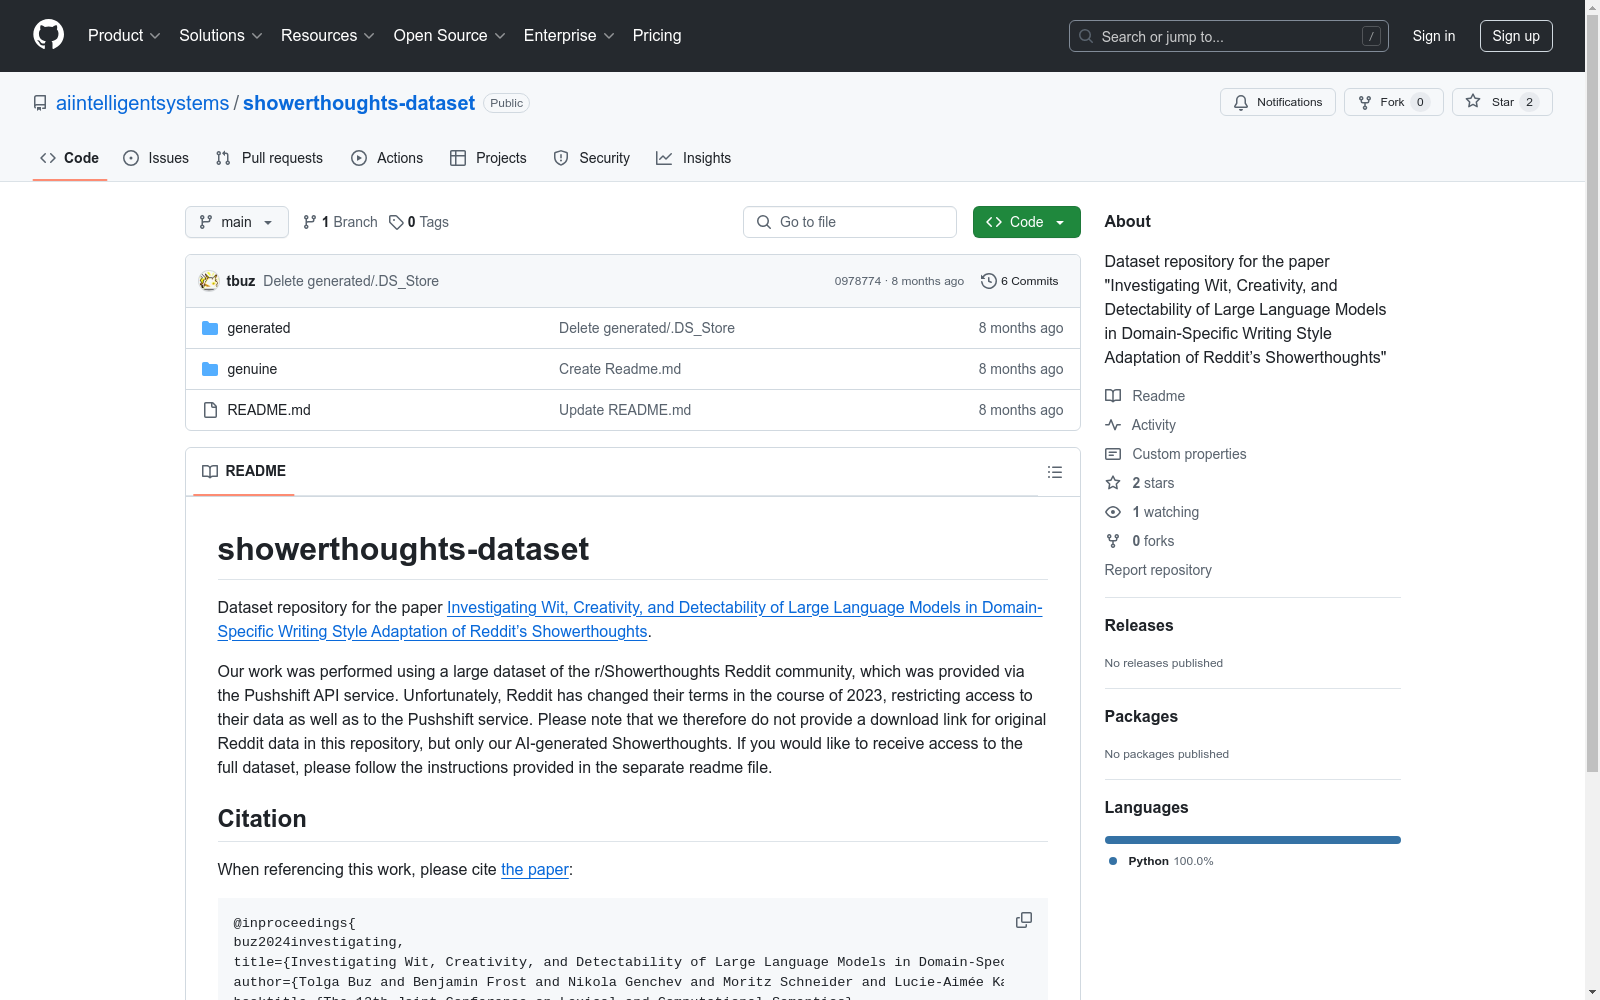
Task: Click the Sign up button
Action: click(1516, 36)
